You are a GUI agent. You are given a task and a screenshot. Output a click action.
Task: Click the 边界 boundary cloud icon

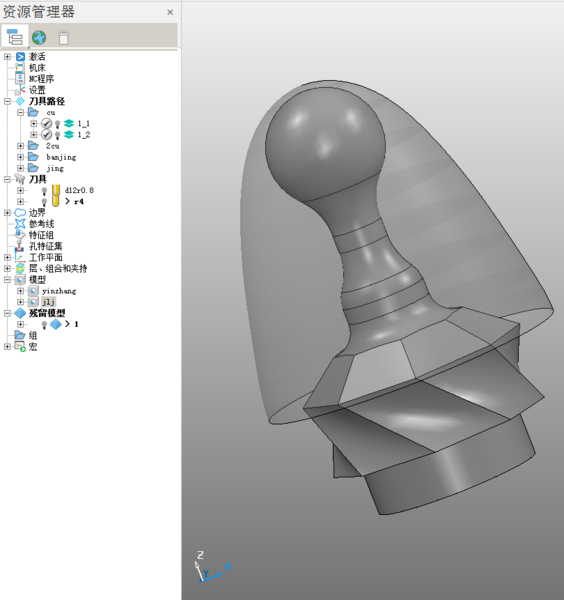[20, 212]
